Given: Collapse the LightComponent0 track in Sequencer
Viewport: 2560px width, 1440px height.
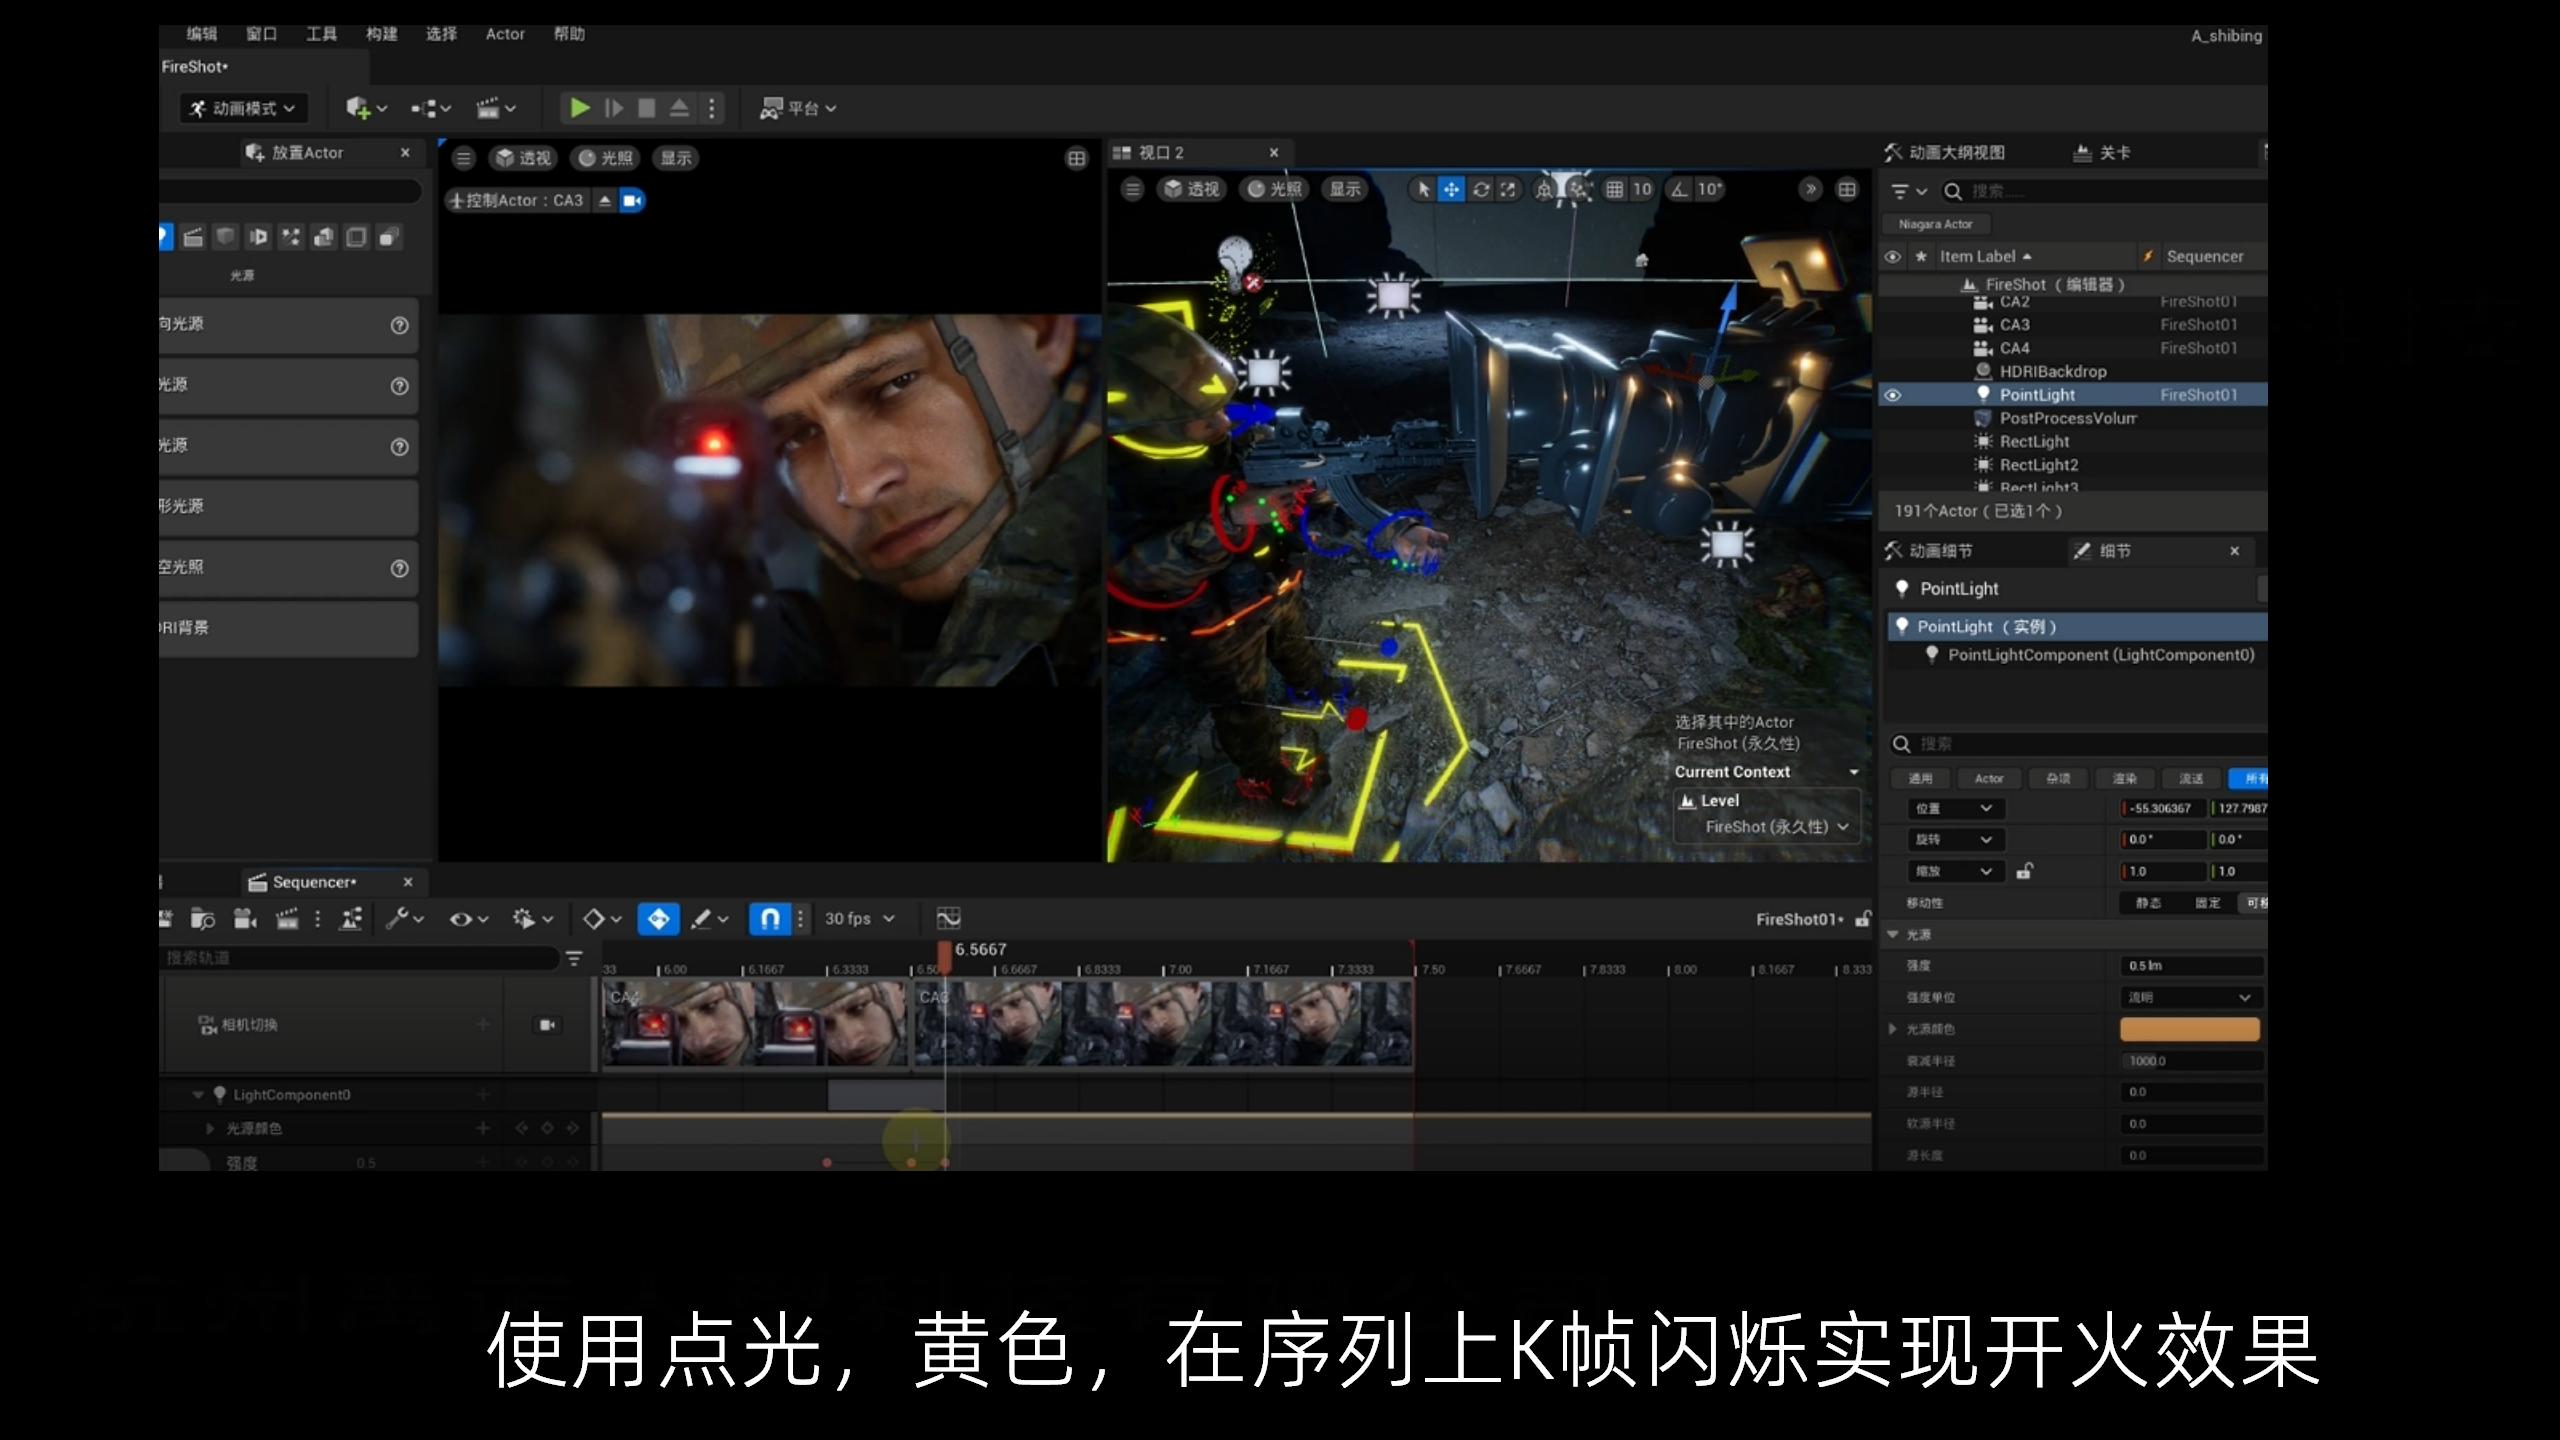Looking at the screenshot, I should point(198,1095).
